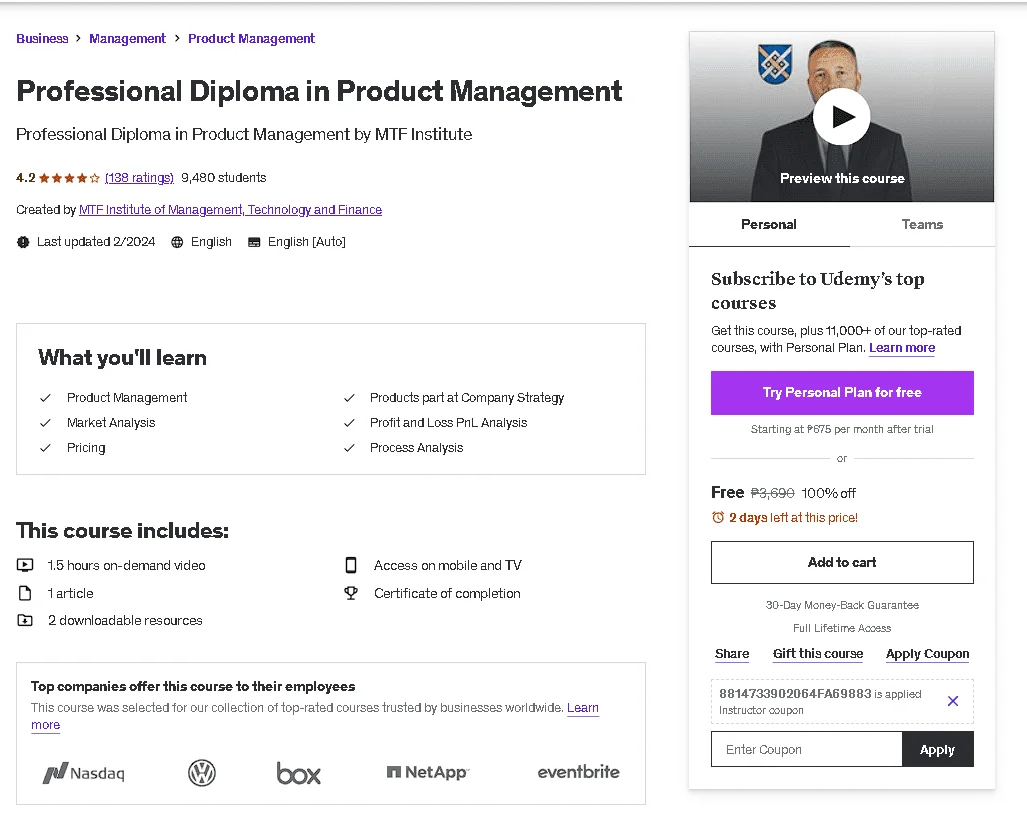Click checkmark beside Process Analysis

(349, 447)
